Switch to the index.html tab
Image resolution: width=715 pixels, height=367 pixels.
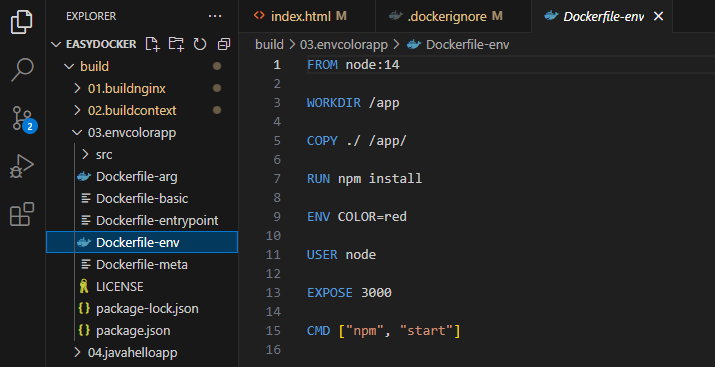coord(307,16)
